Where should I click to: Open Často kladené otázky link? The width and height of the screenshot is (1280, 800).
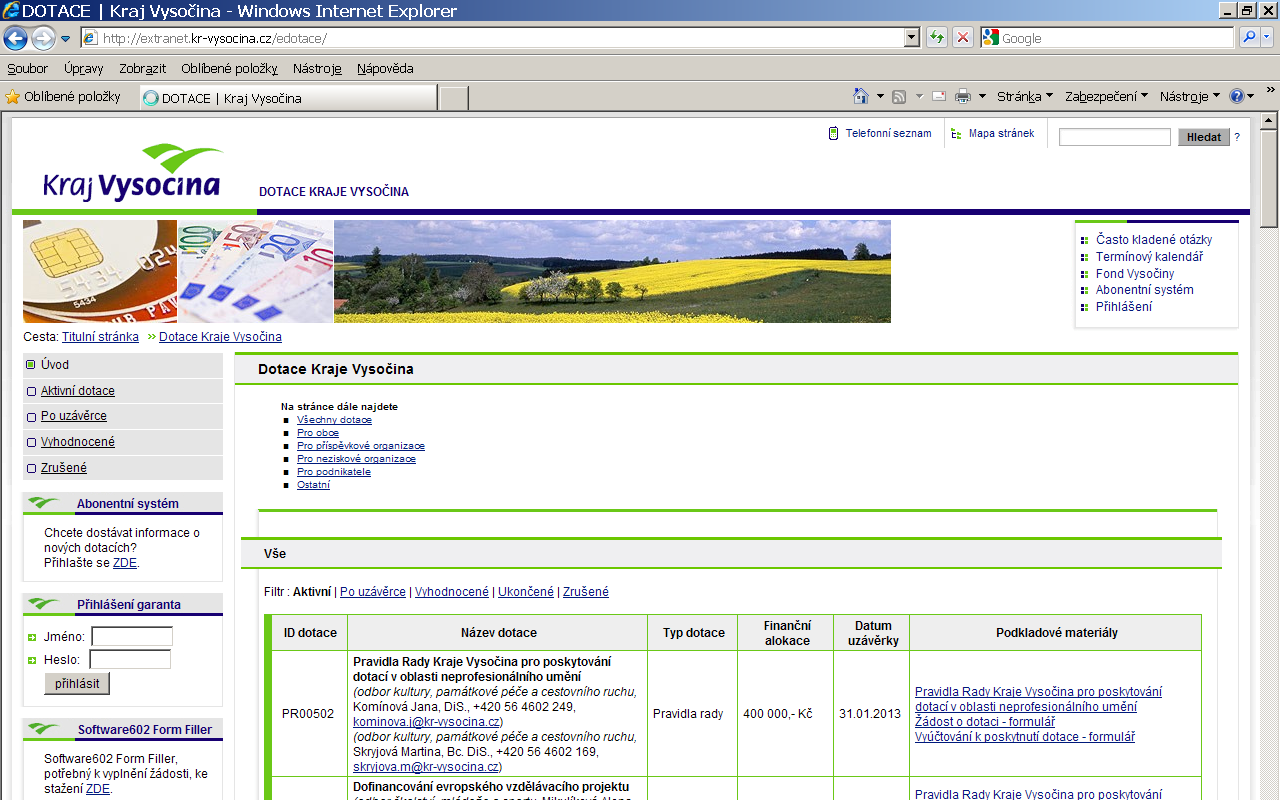click(x=1154, y=240)
